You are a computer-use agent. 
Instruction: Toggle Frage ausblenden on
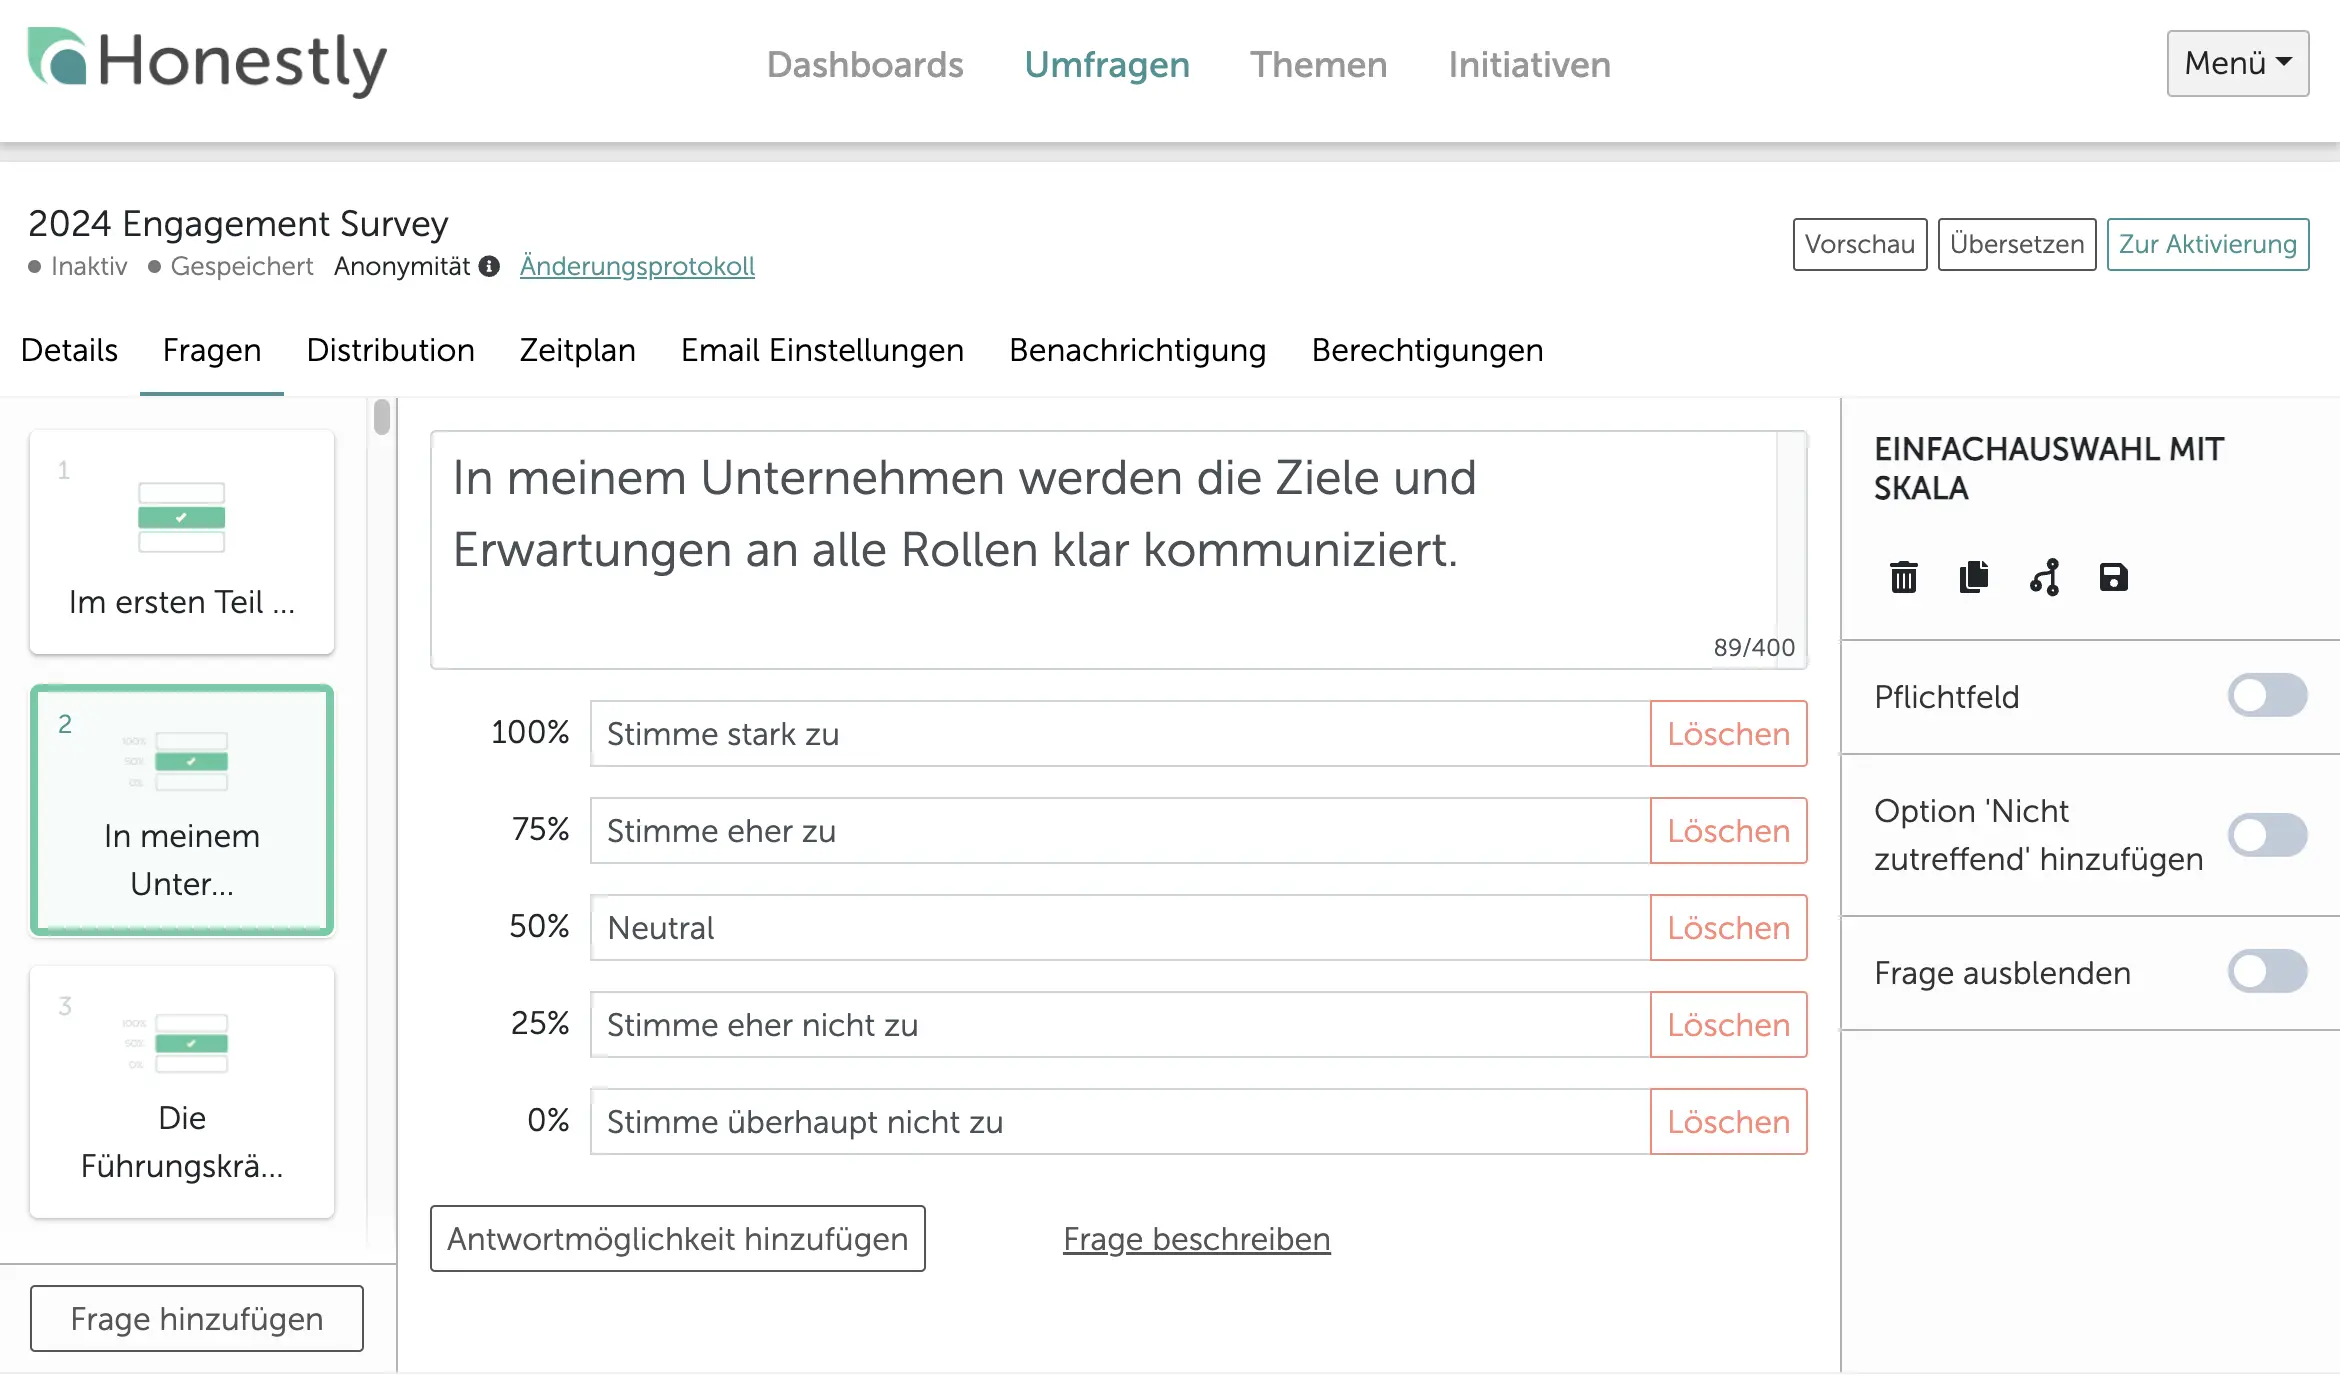[x=2267, y=971]
